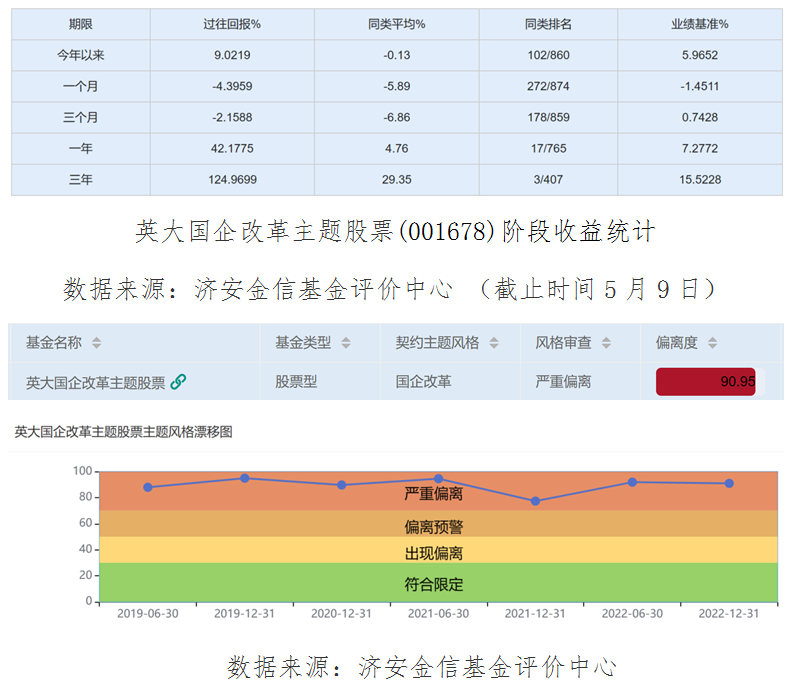The height and width of the screenshot is (692, 790).
Task: Click the 今年以来 row label
Action: (81, 55)
